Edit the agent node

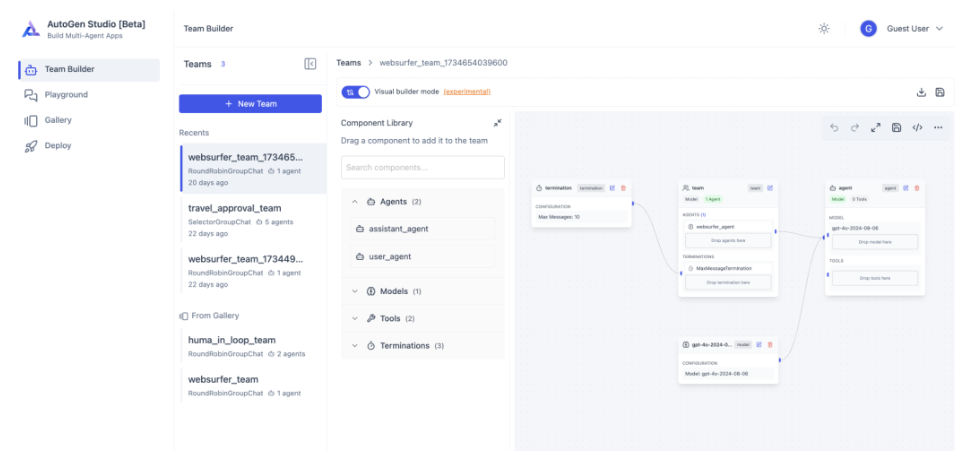(906, 188)
